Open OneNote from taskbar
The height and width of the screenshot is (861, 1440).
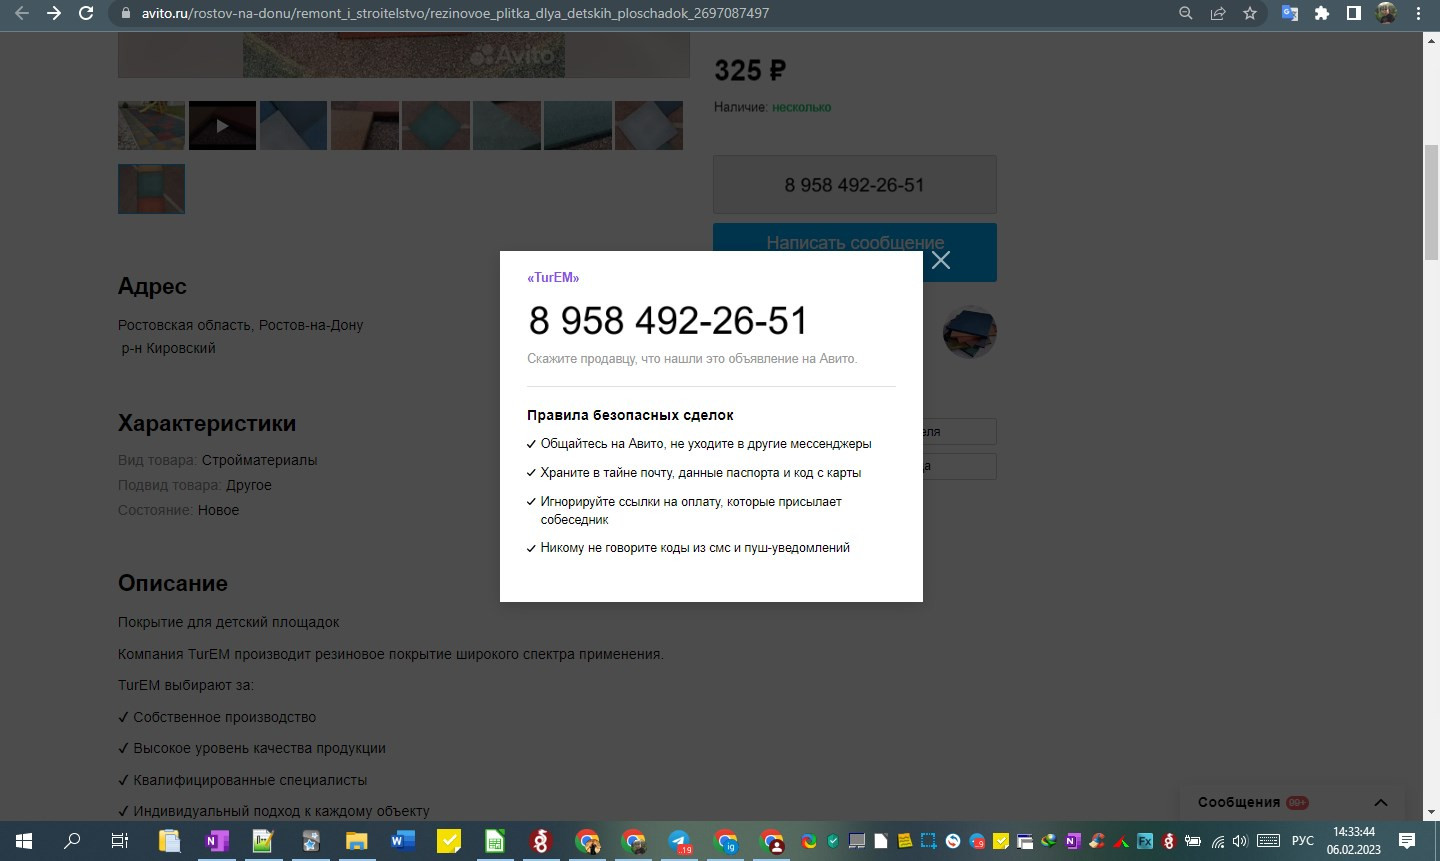216,841
